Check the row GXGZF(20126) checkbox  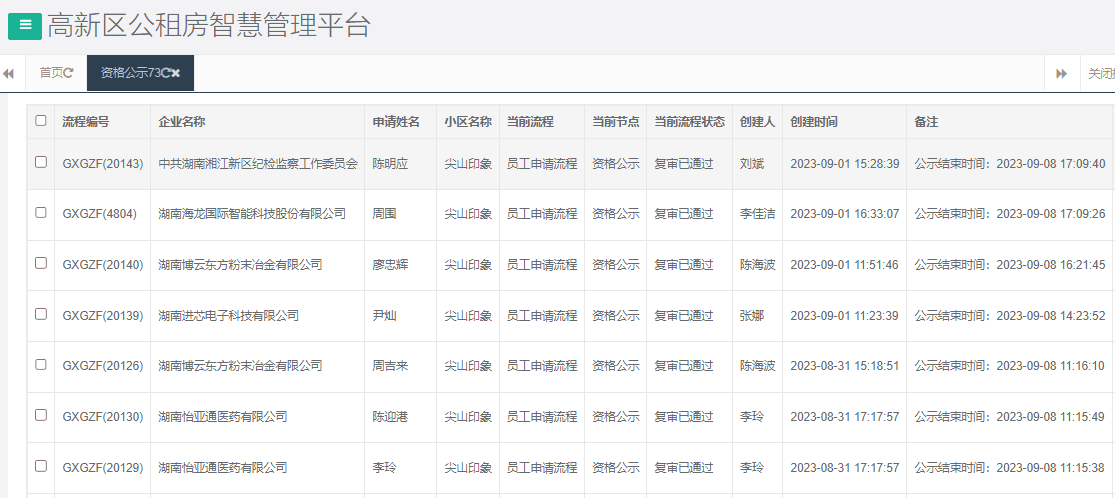(41, 364)
